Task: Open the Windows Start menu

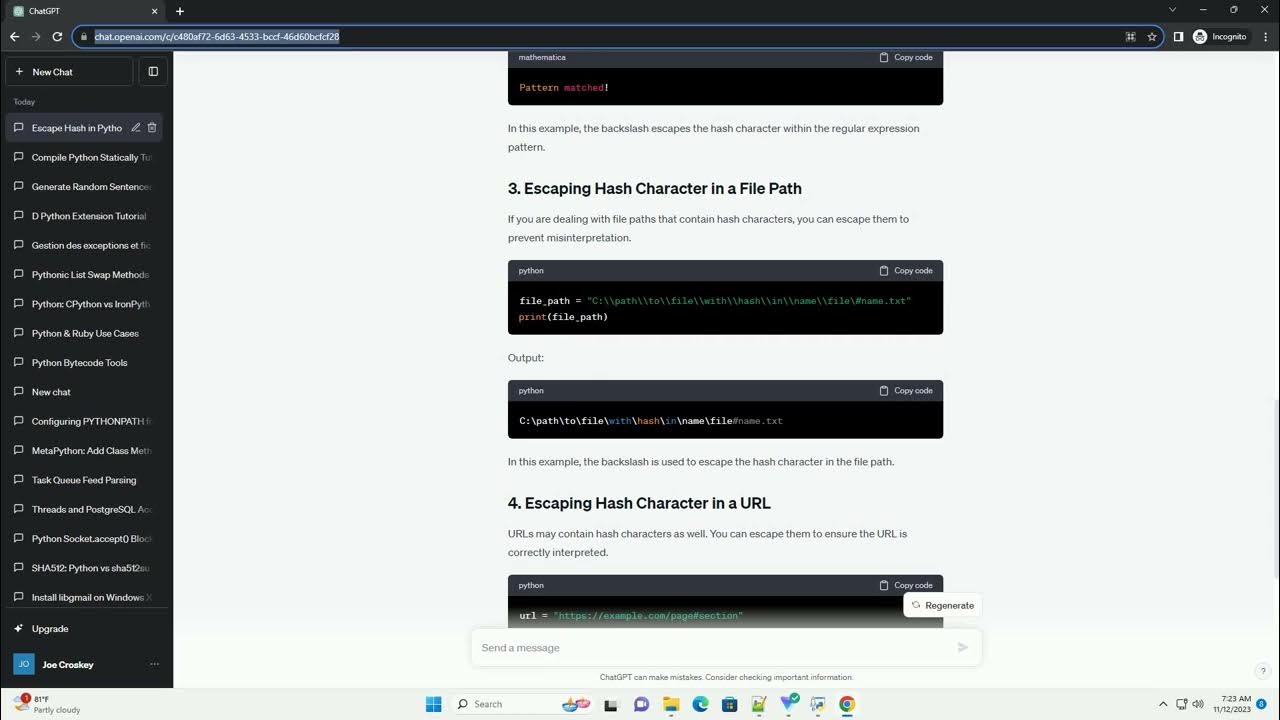Action: point(433,704)
